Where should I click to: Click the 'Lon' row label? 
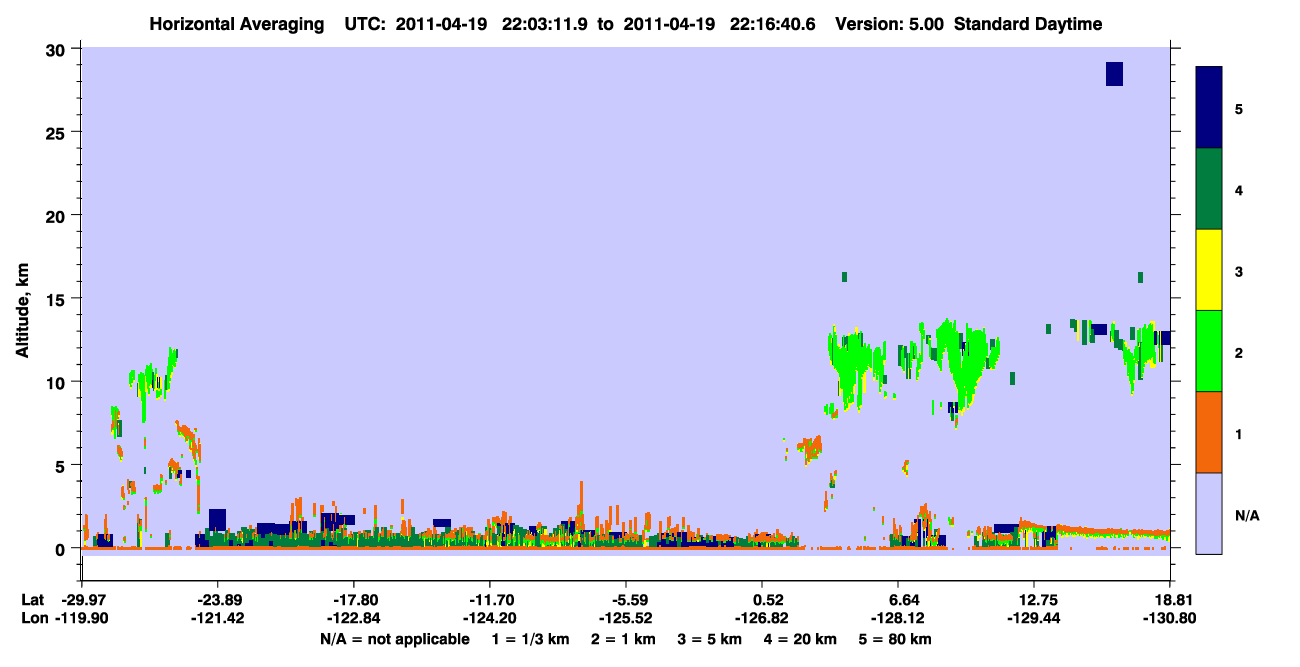pyautogui.click(x=33, y=618)
